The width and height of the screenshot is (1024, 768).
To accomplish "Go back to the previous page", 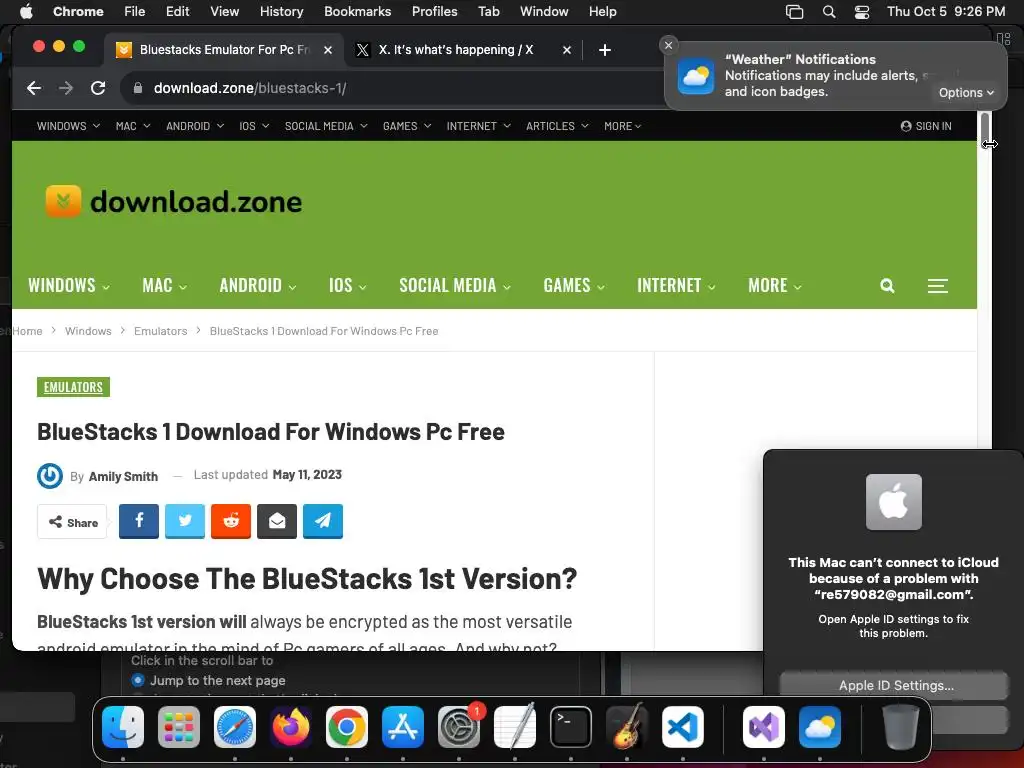I will 34,88.
